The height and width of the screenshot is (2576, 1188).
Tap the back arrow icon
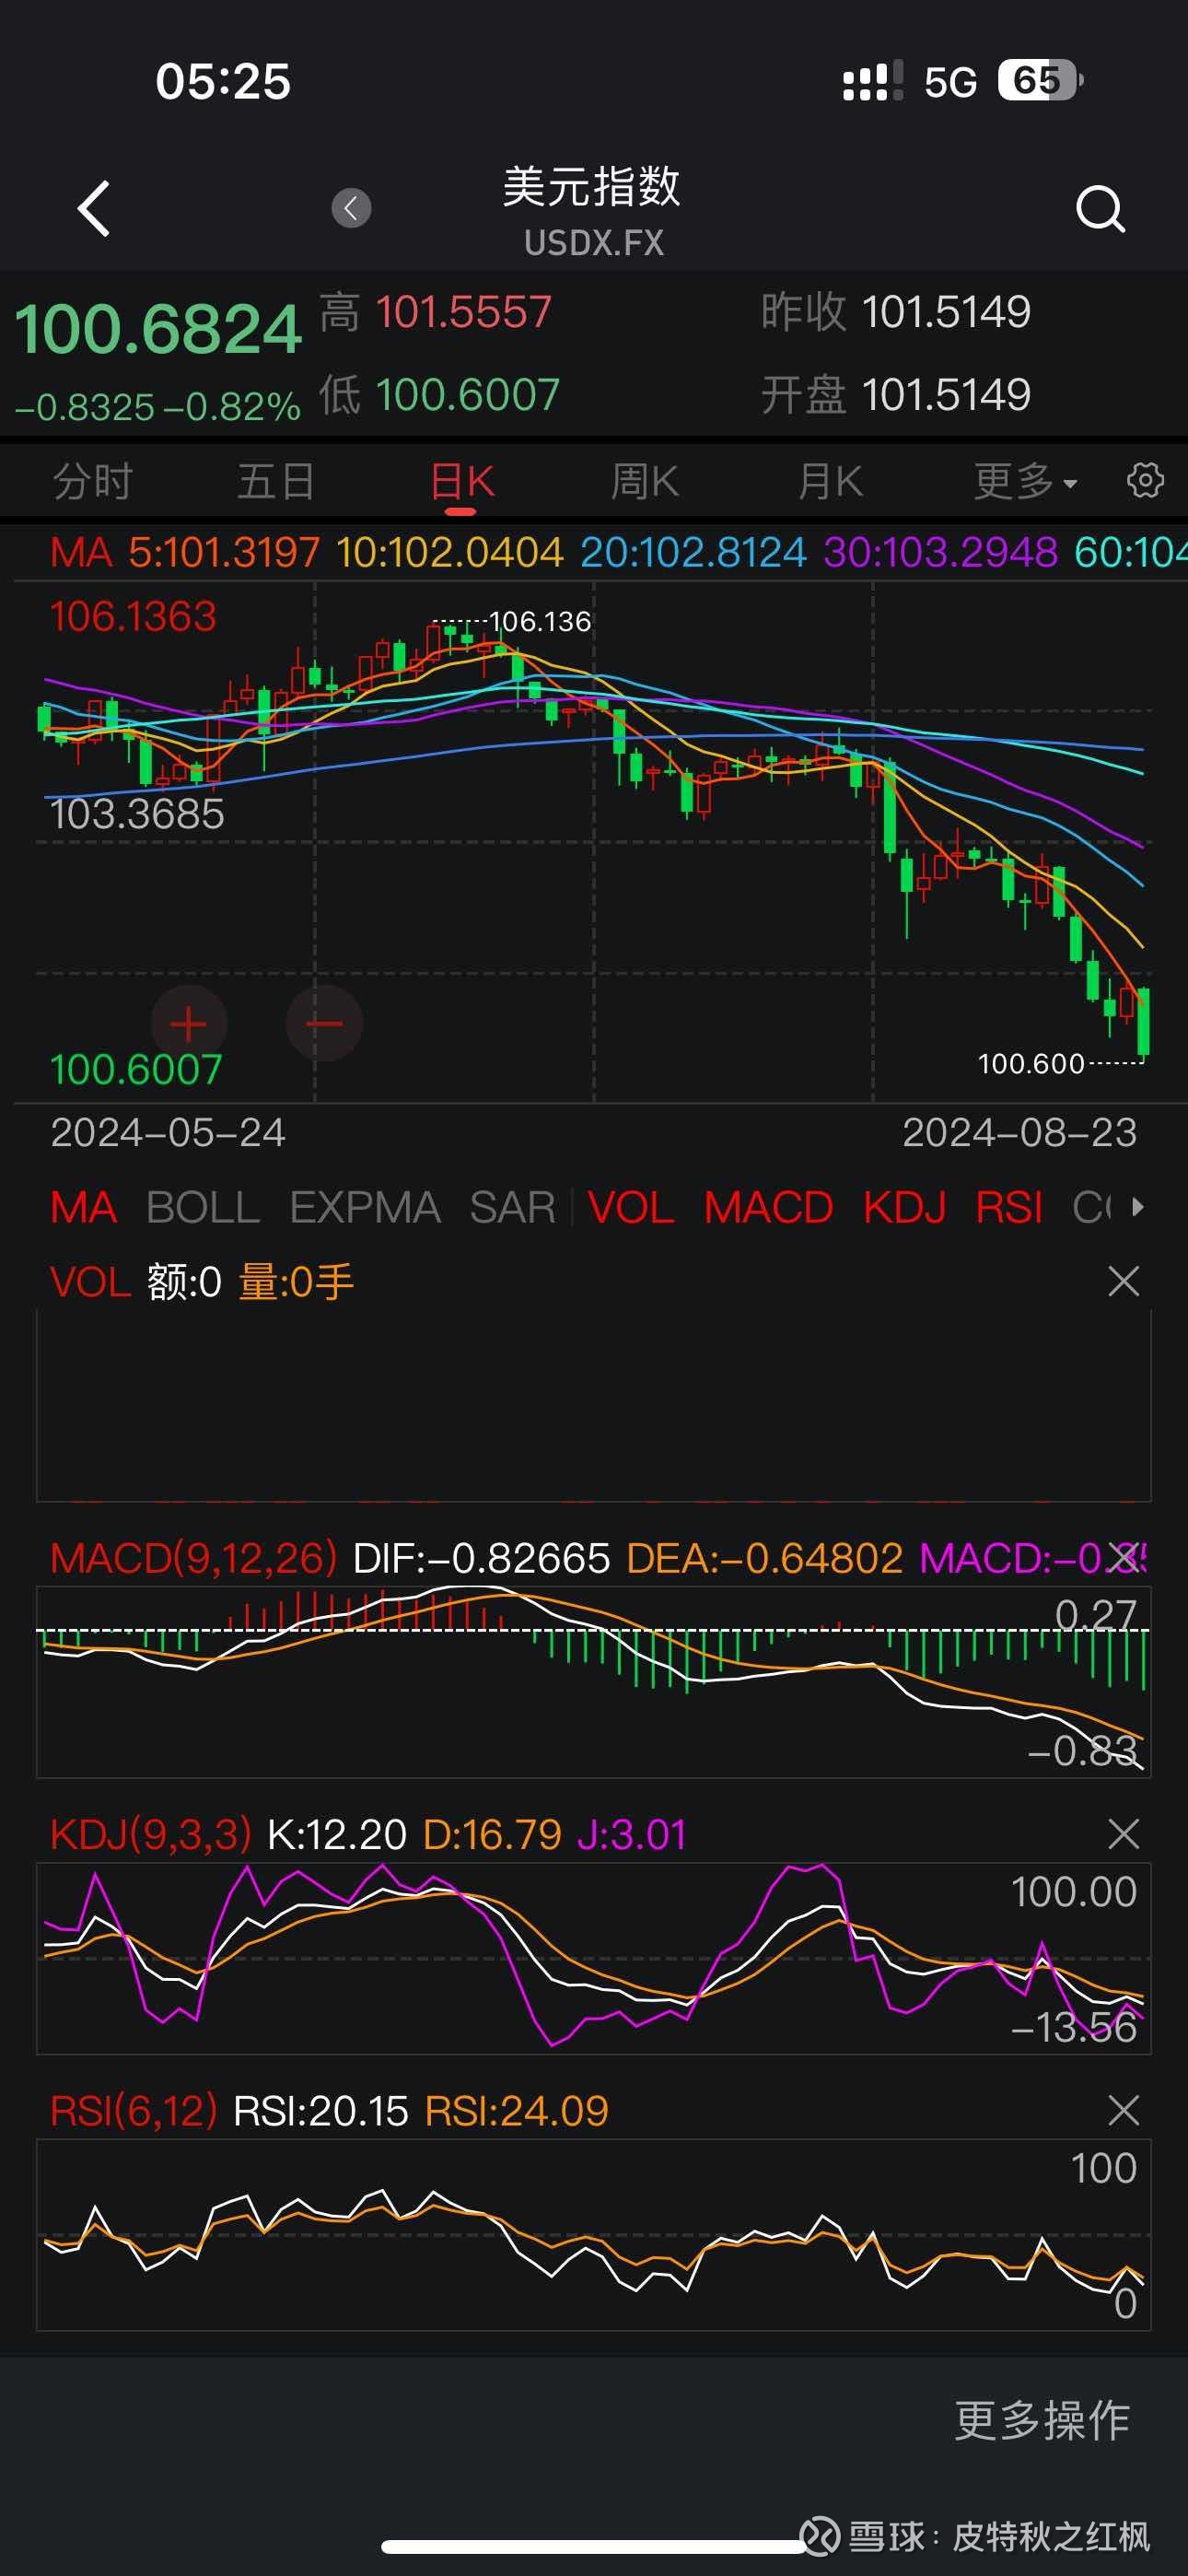[x=94, y=208]
